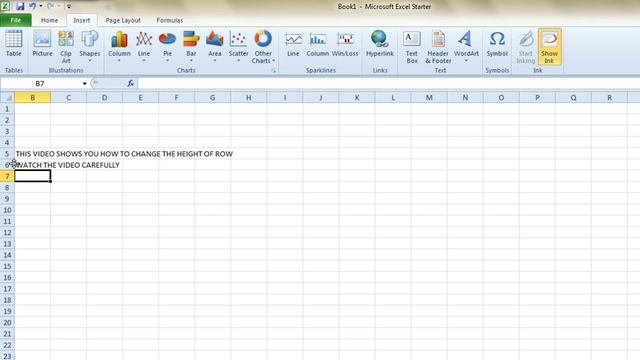The image size is (640, 360).
Task: Insert a Symbol
Action: point(497,43)
